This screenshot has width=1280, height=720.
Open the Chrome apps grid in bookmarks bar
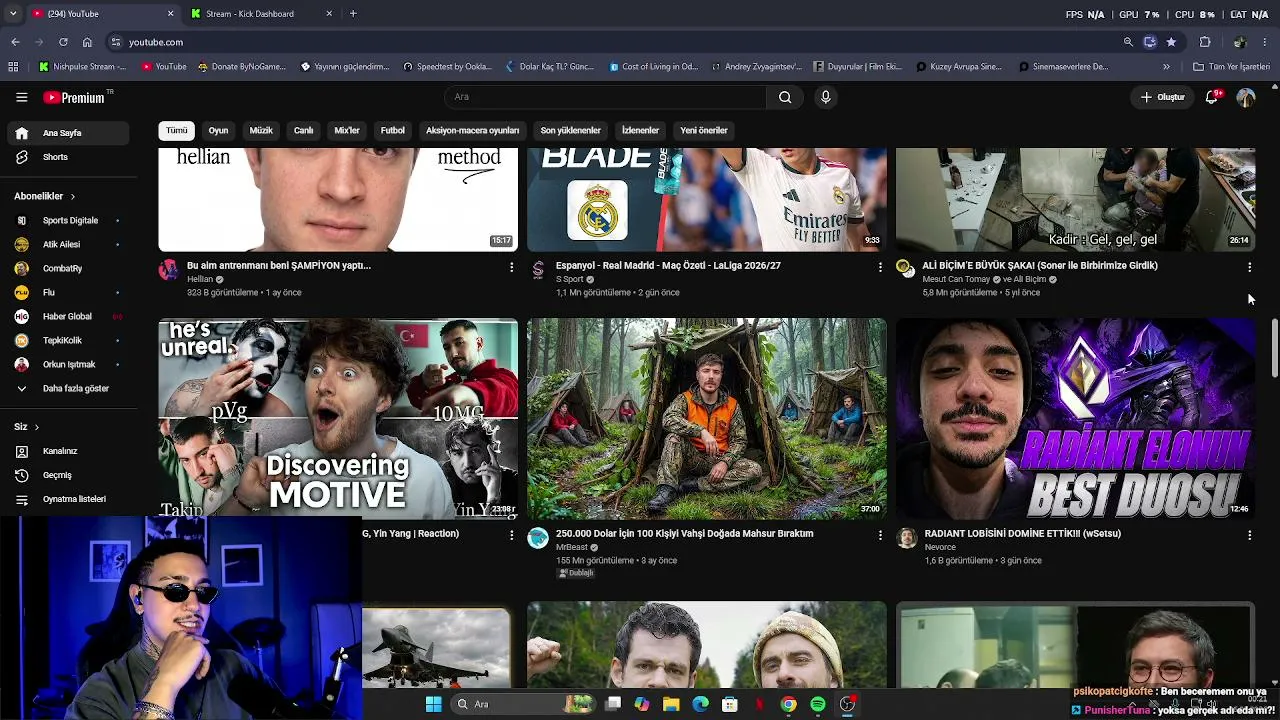13,67
